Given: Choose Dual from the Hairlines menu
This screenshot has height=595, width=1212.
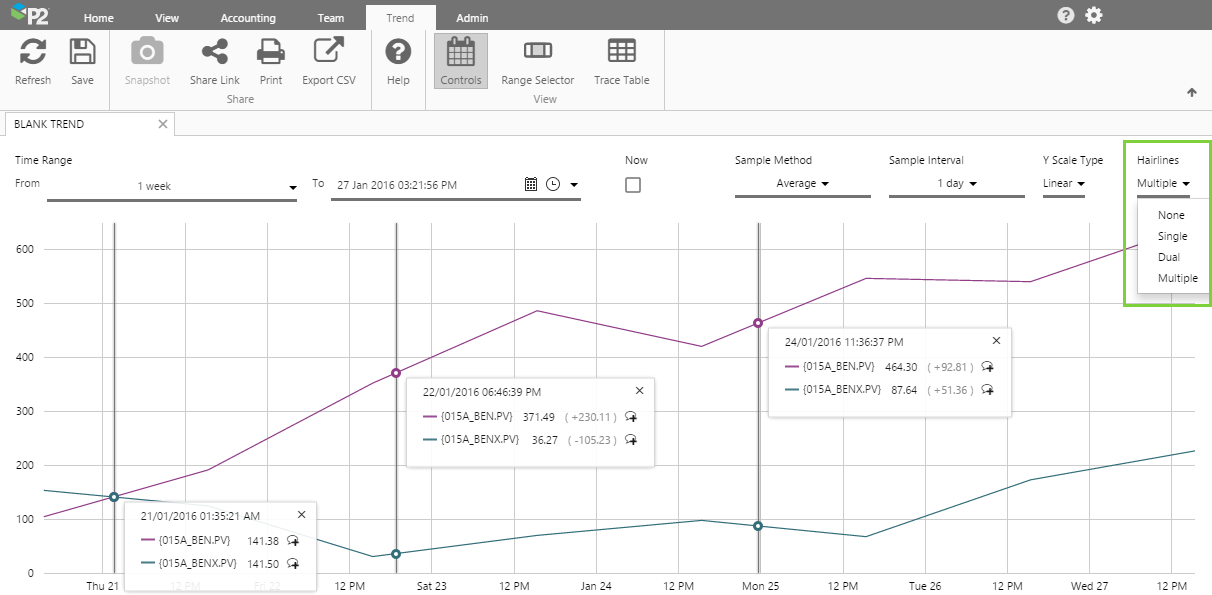Looking at the screenshot, I should pos(1168,257).
